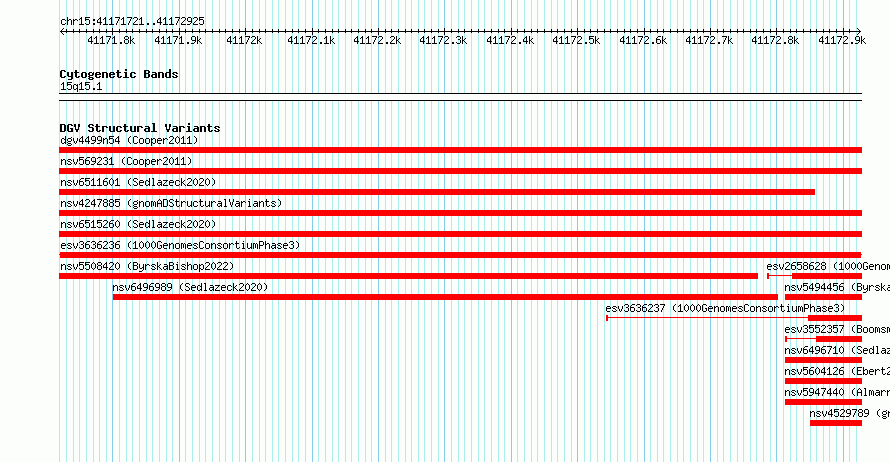
Task: Click the 41172.3k ruler label
Action: pyautogui.click(x=443, y=41)
